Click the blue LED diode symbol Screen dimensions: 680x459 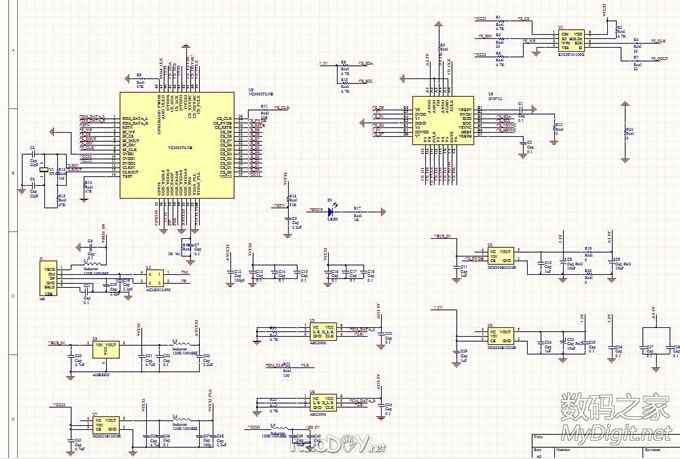coord(332,212)
